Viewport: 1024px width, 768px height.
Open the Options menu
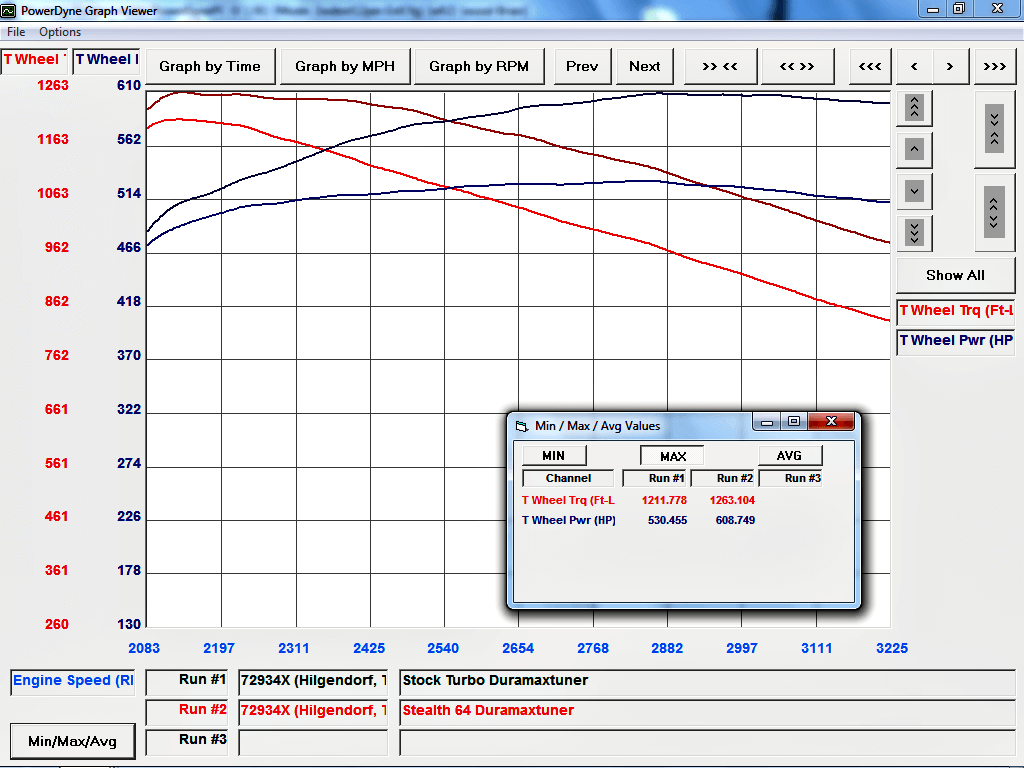tap(60, 32)
